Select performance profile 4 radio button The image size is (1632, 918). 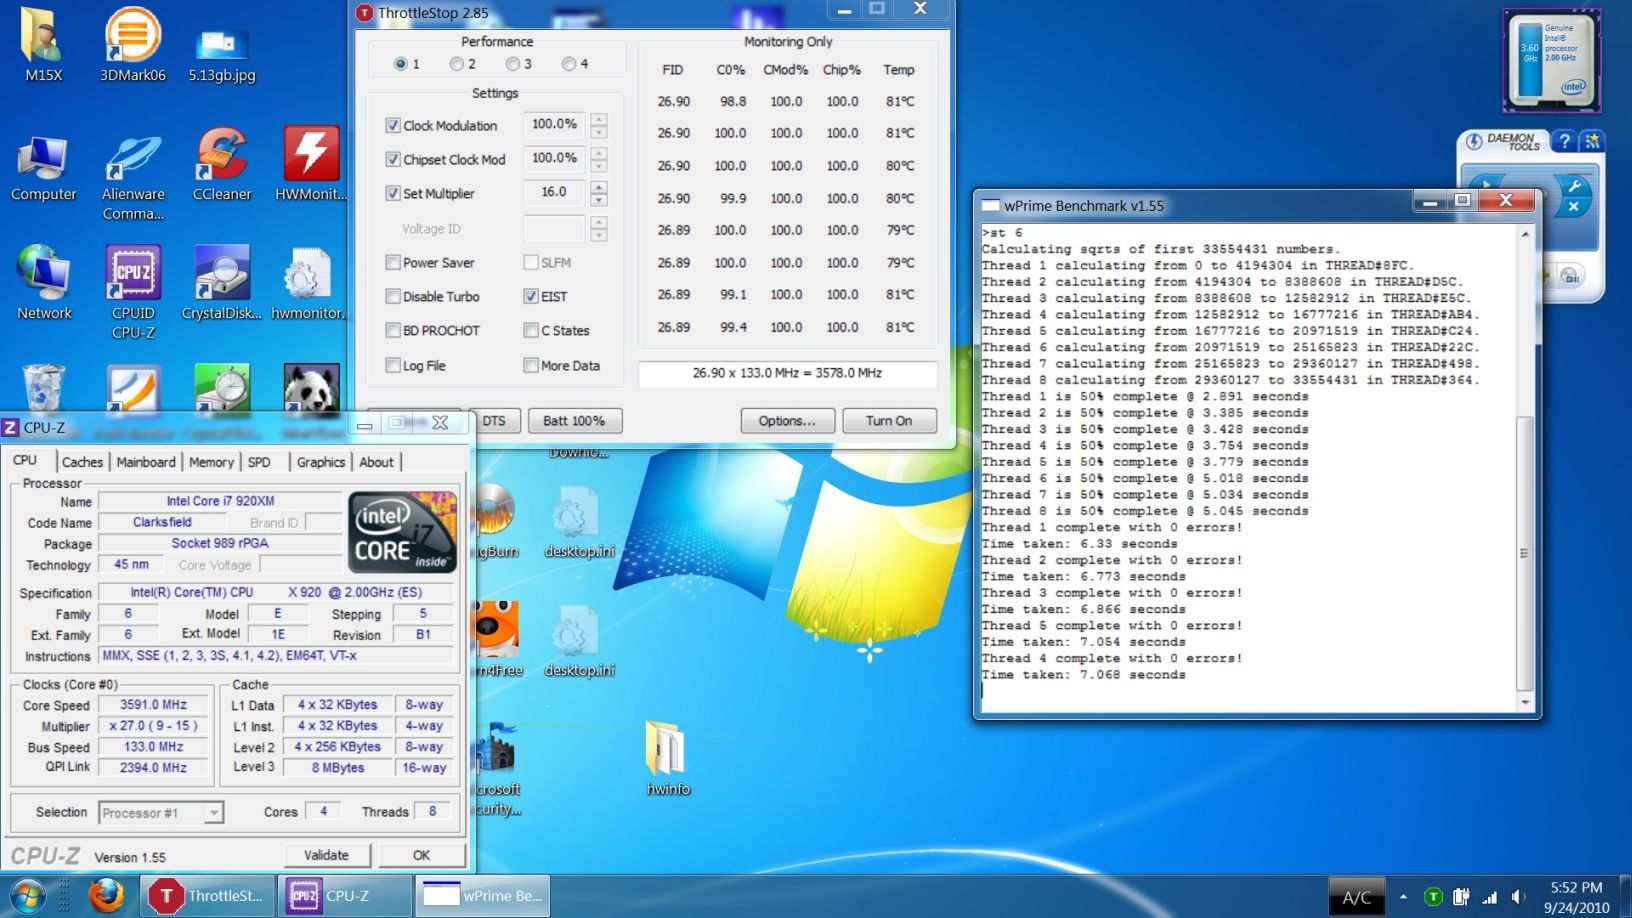point(569,64)
